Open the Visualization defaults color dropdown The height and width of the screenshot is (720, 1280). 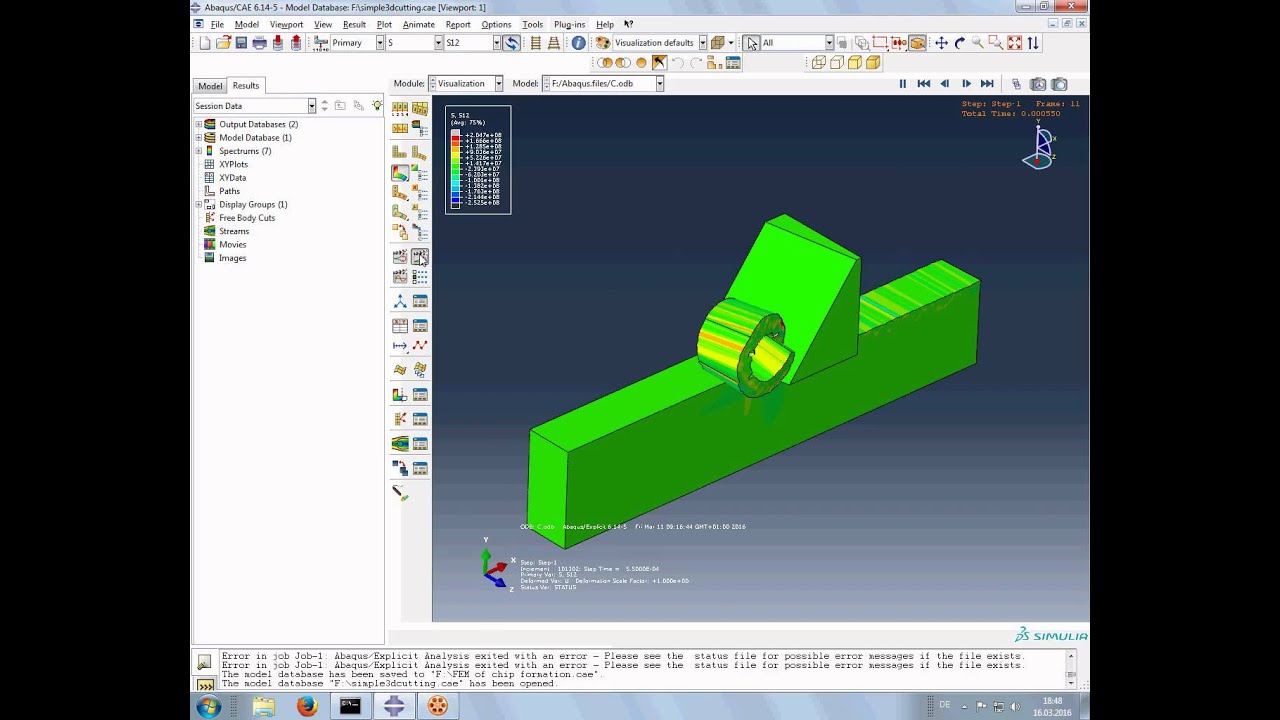pyautogui.click(x=703, y=43)
